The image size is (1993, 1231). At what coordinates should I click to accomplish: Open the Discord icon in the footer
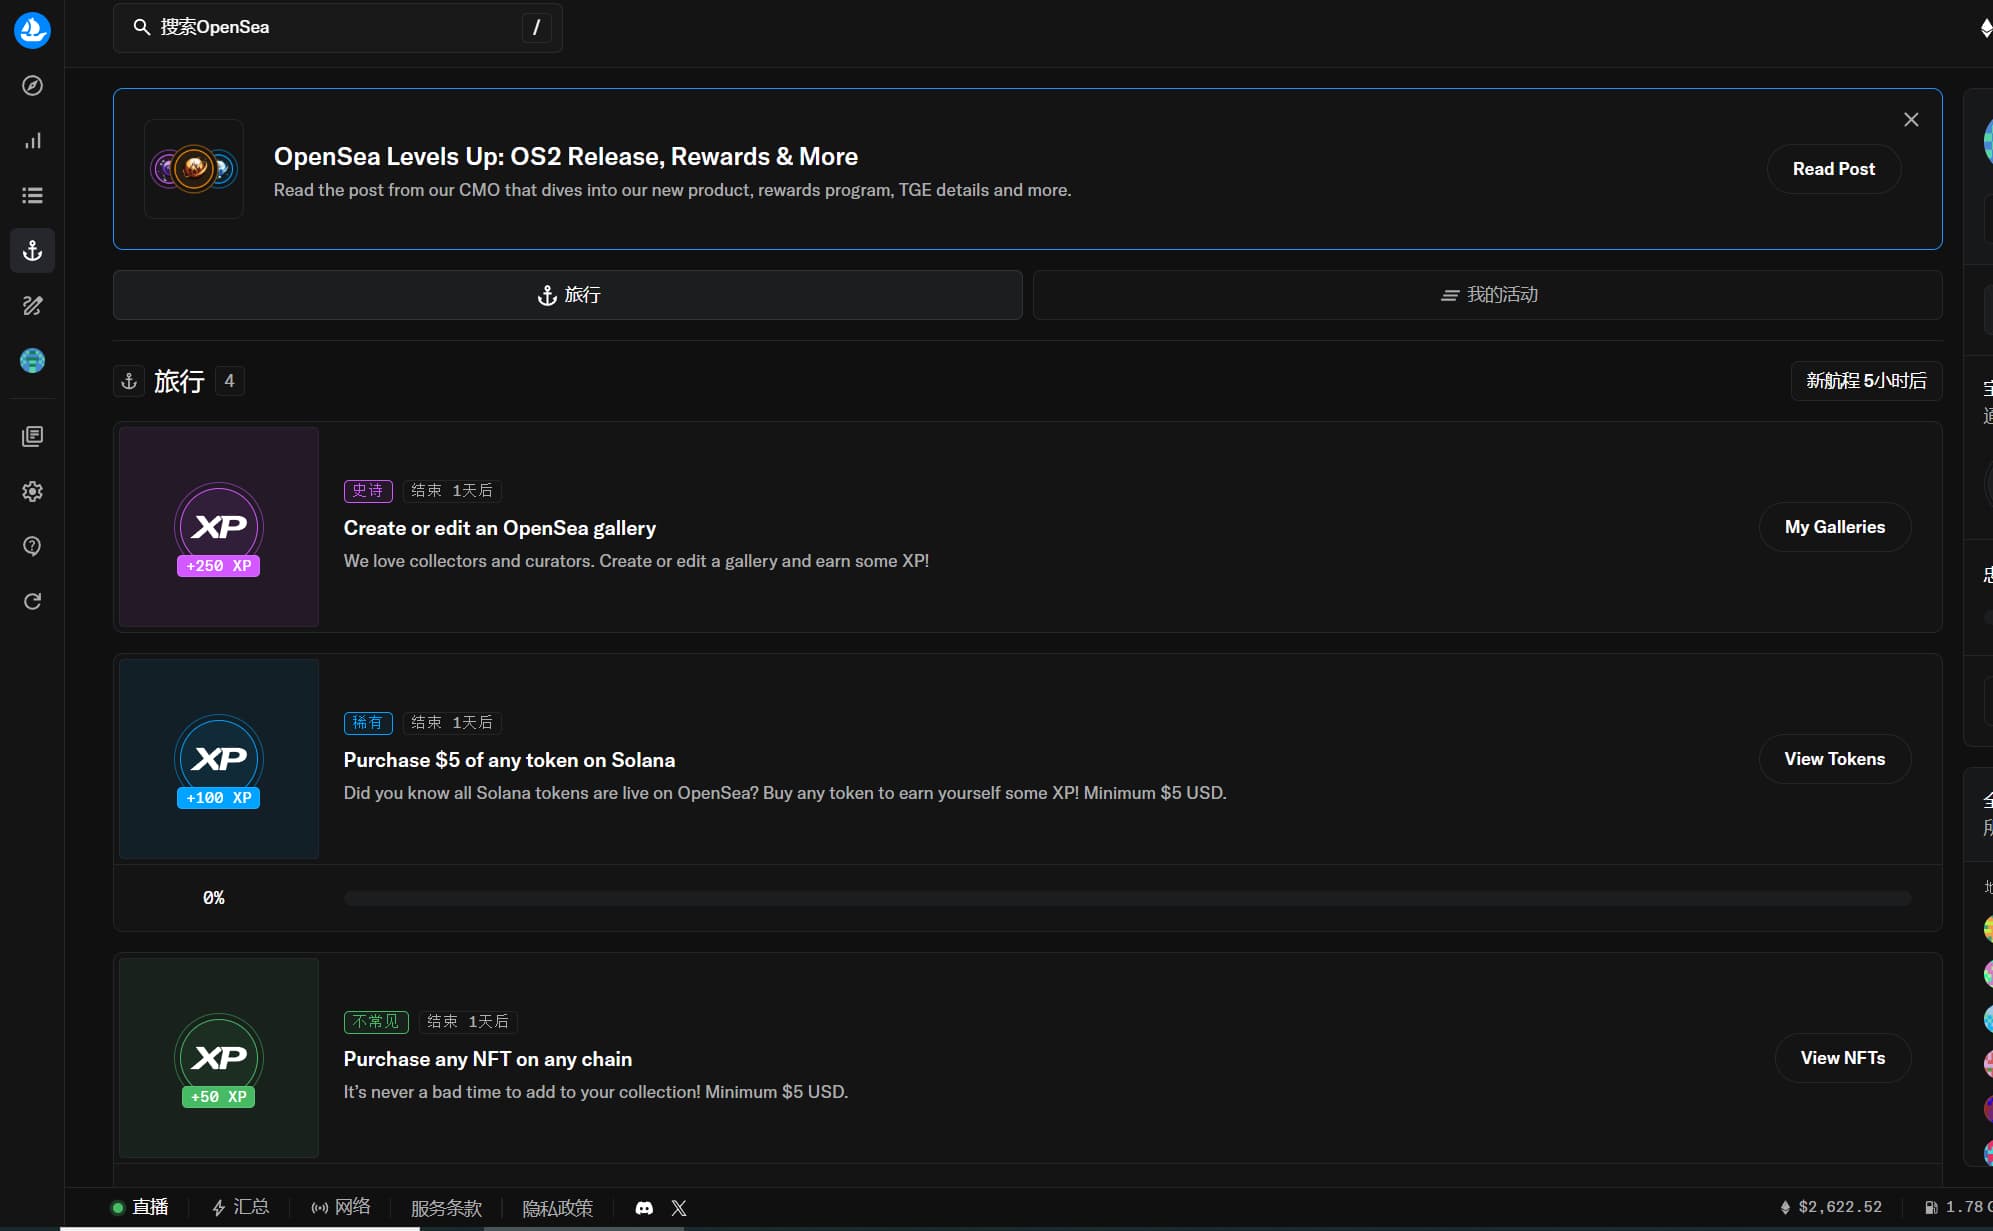point(644,1208)
